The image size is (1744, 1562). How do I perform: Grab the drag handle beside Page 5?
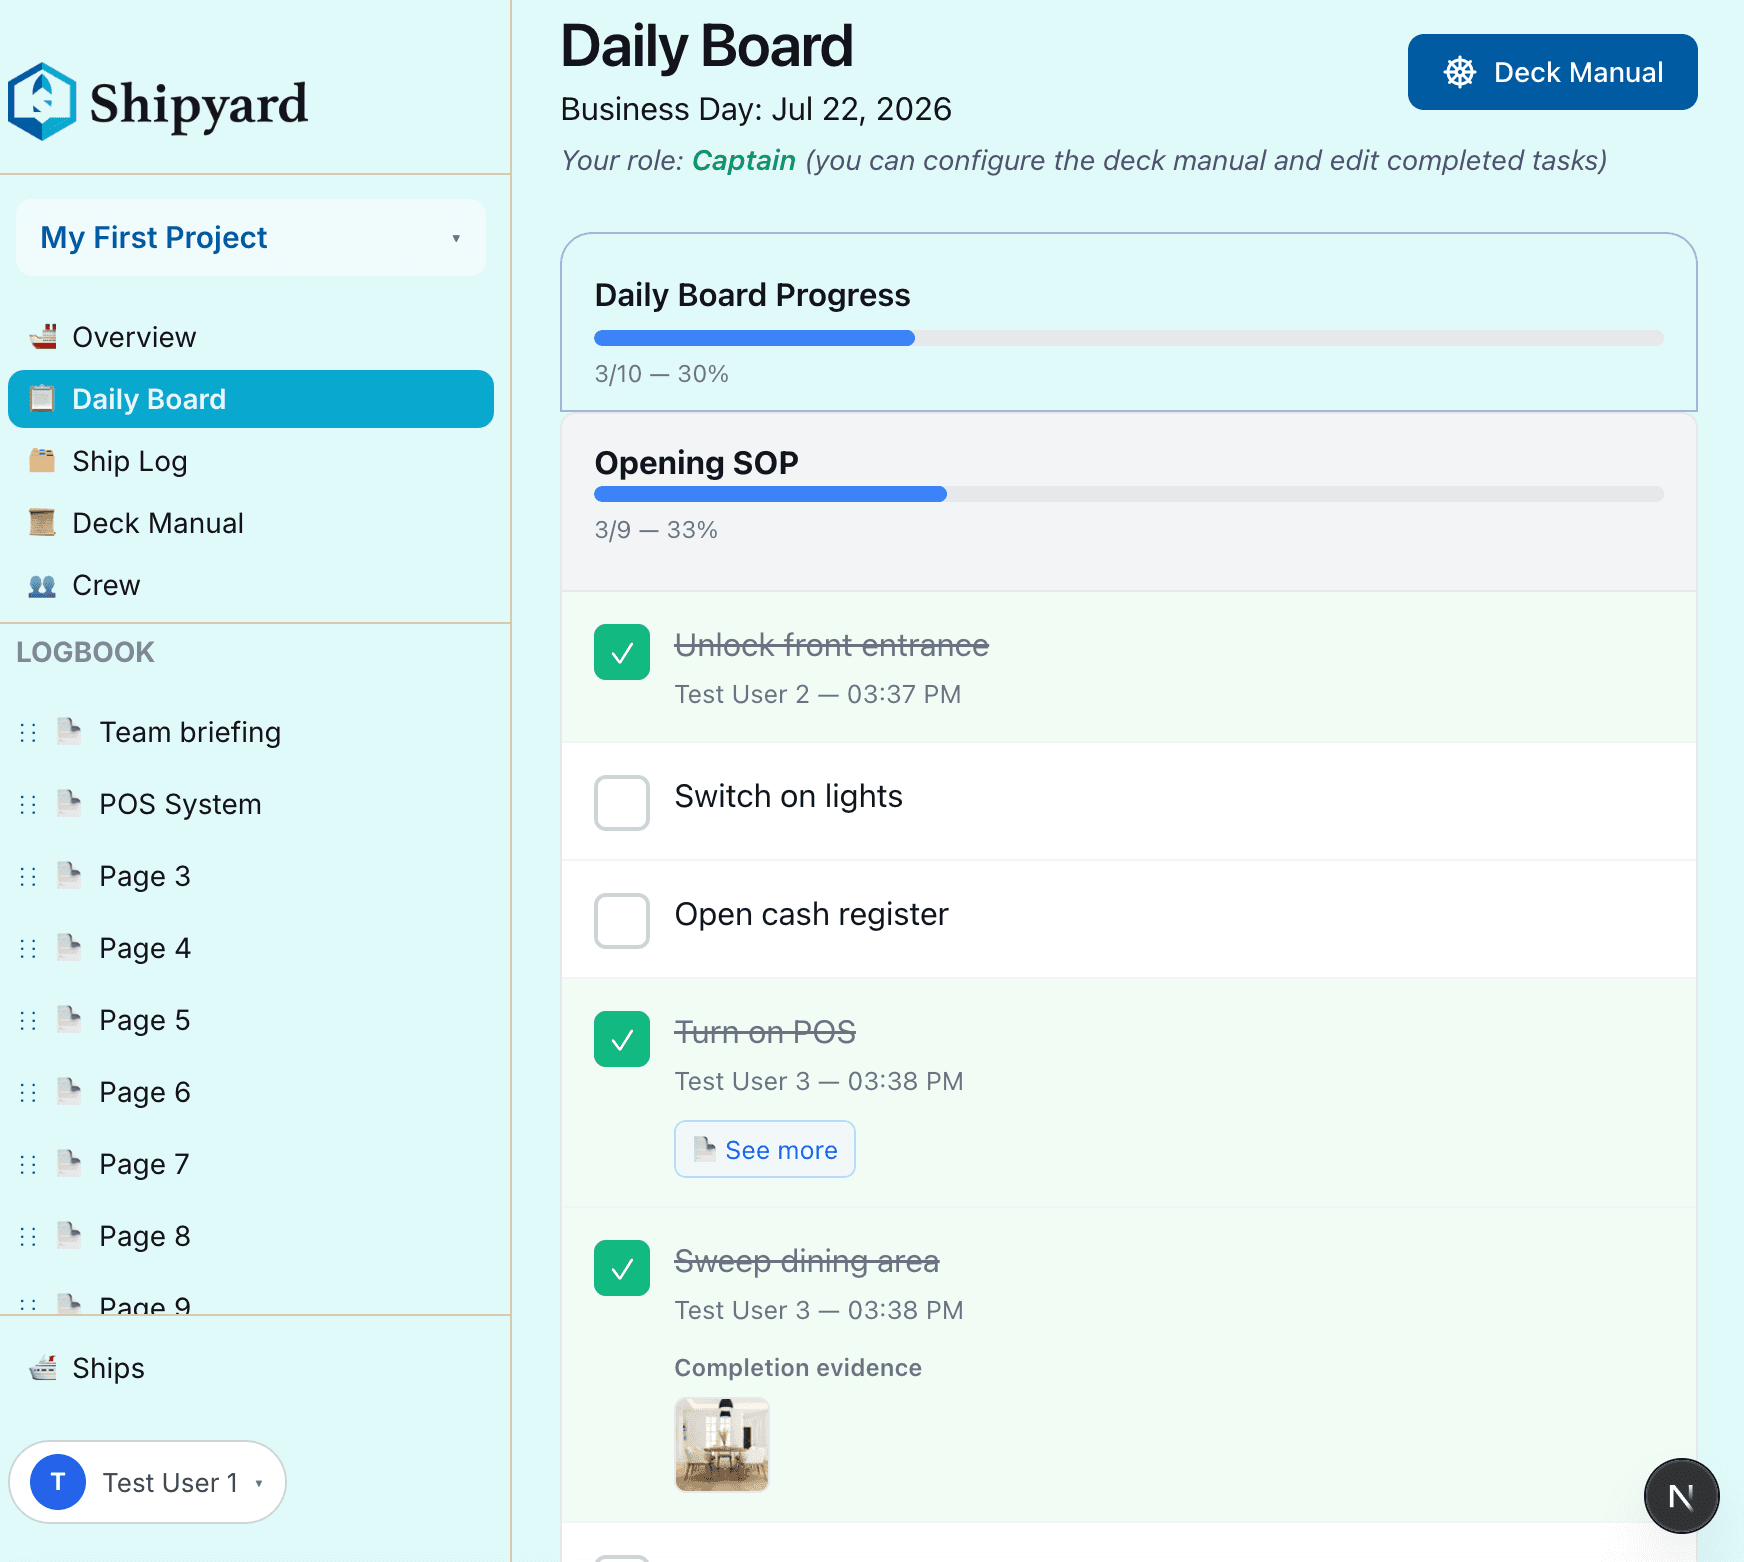tap(28, 1021)
